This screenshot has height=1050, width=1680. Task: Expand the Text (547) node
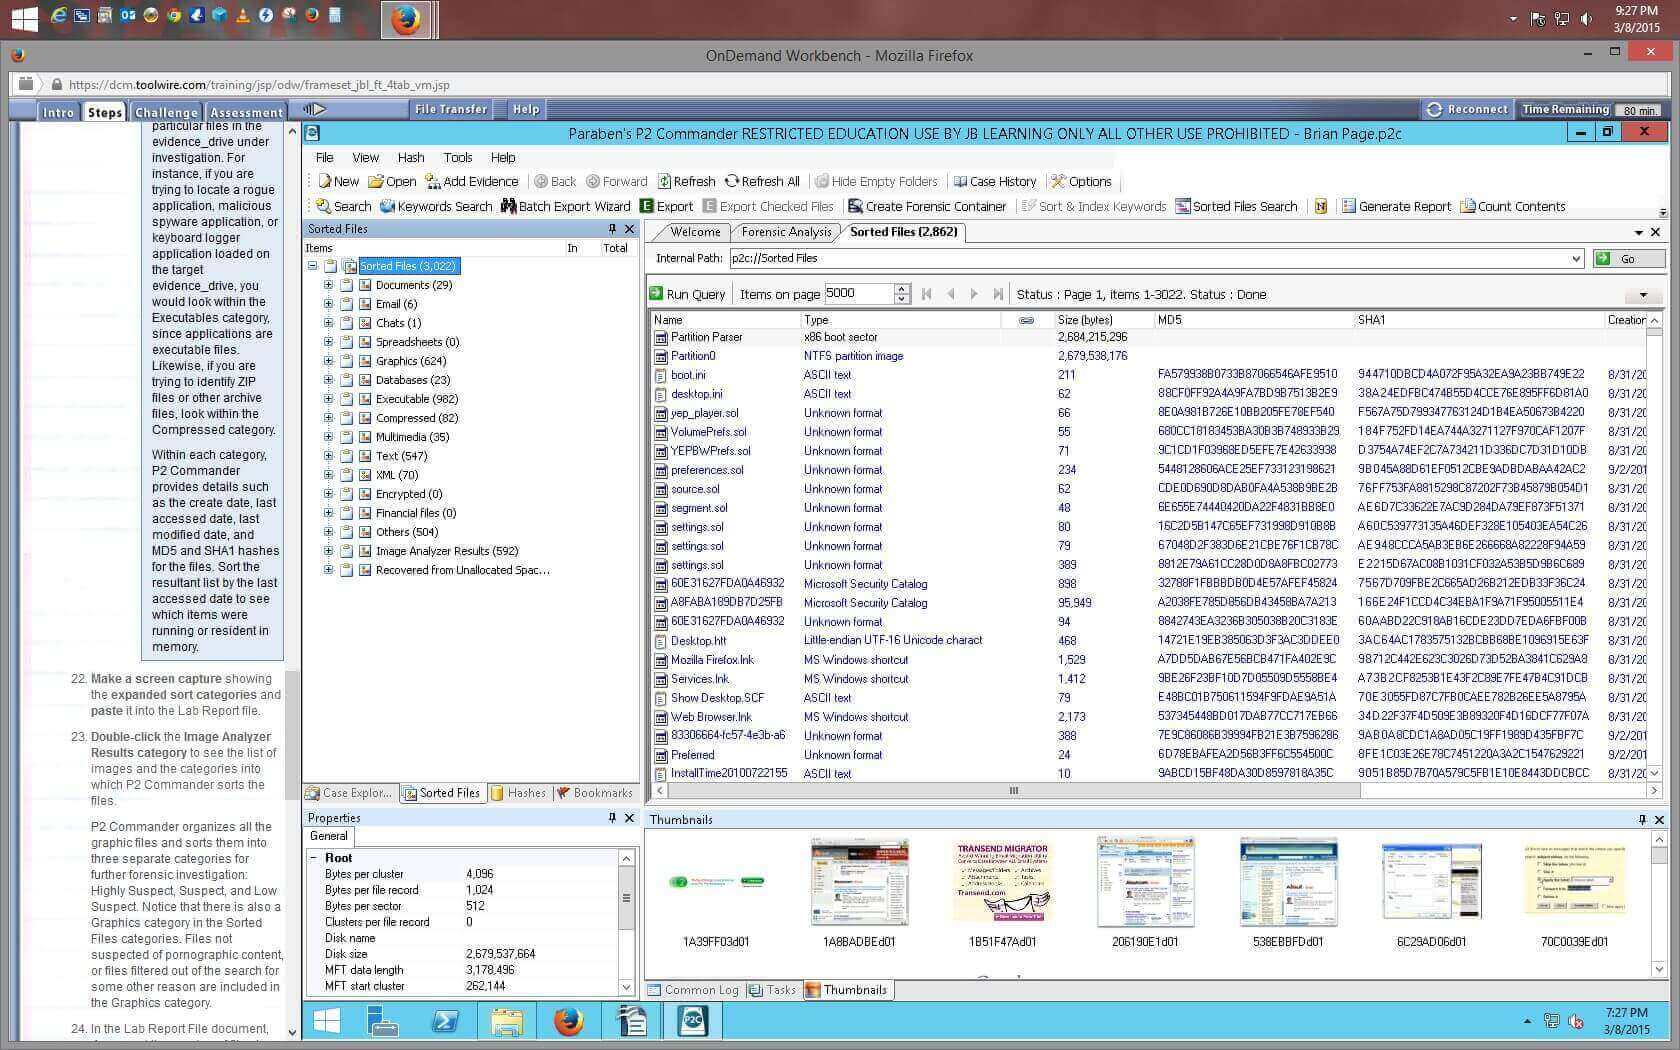coord(328,456)
